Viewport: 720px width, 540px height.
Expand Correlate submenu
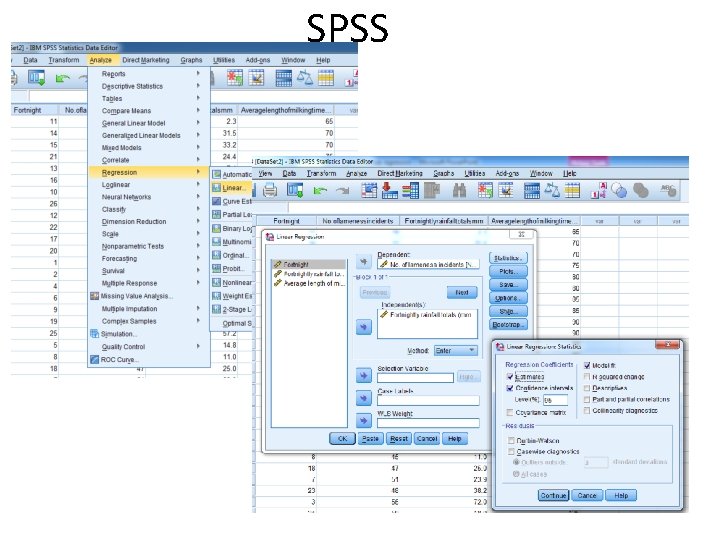point(149,160)
